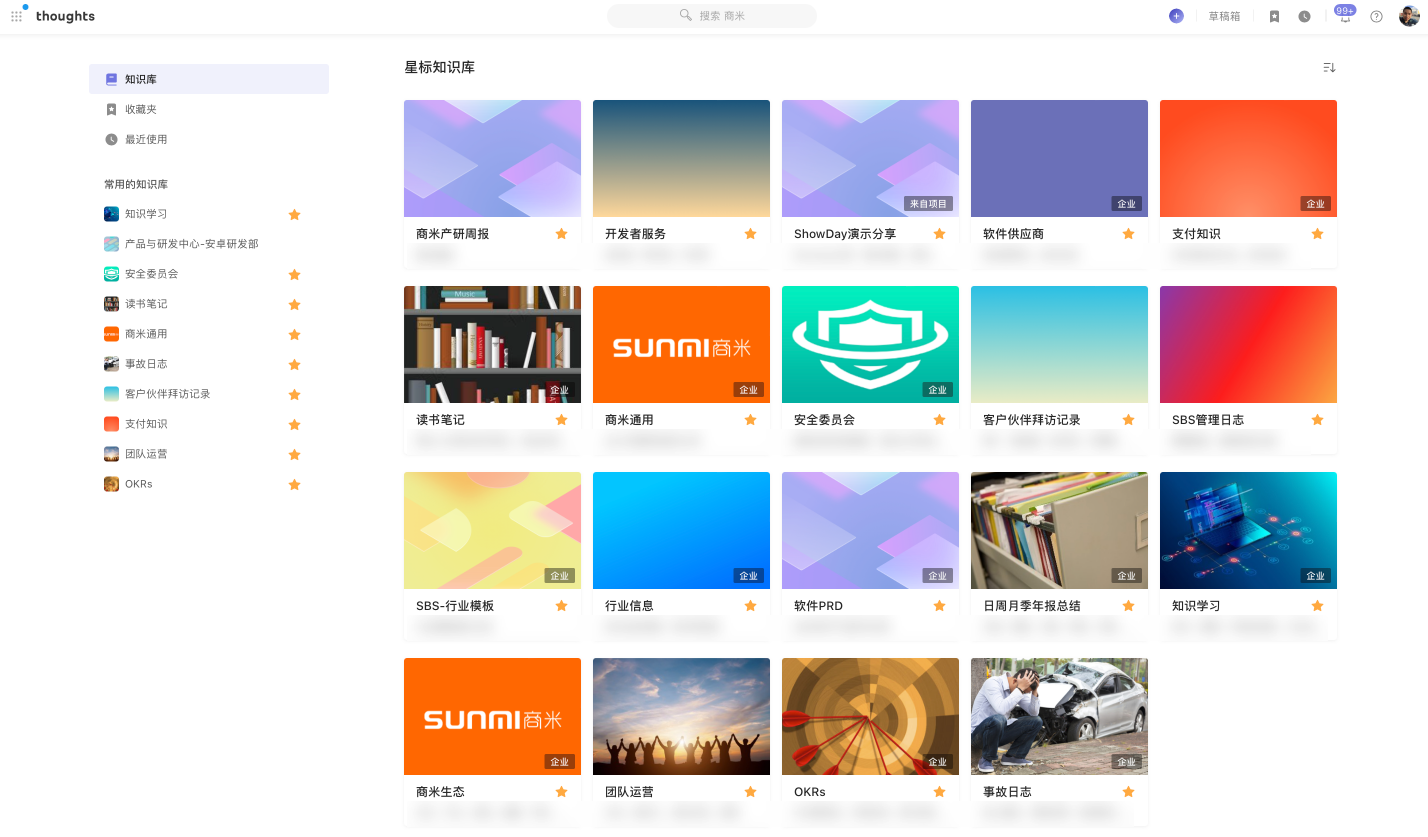
Task: Open 草稿箱 drafts
Action: 1224,16
